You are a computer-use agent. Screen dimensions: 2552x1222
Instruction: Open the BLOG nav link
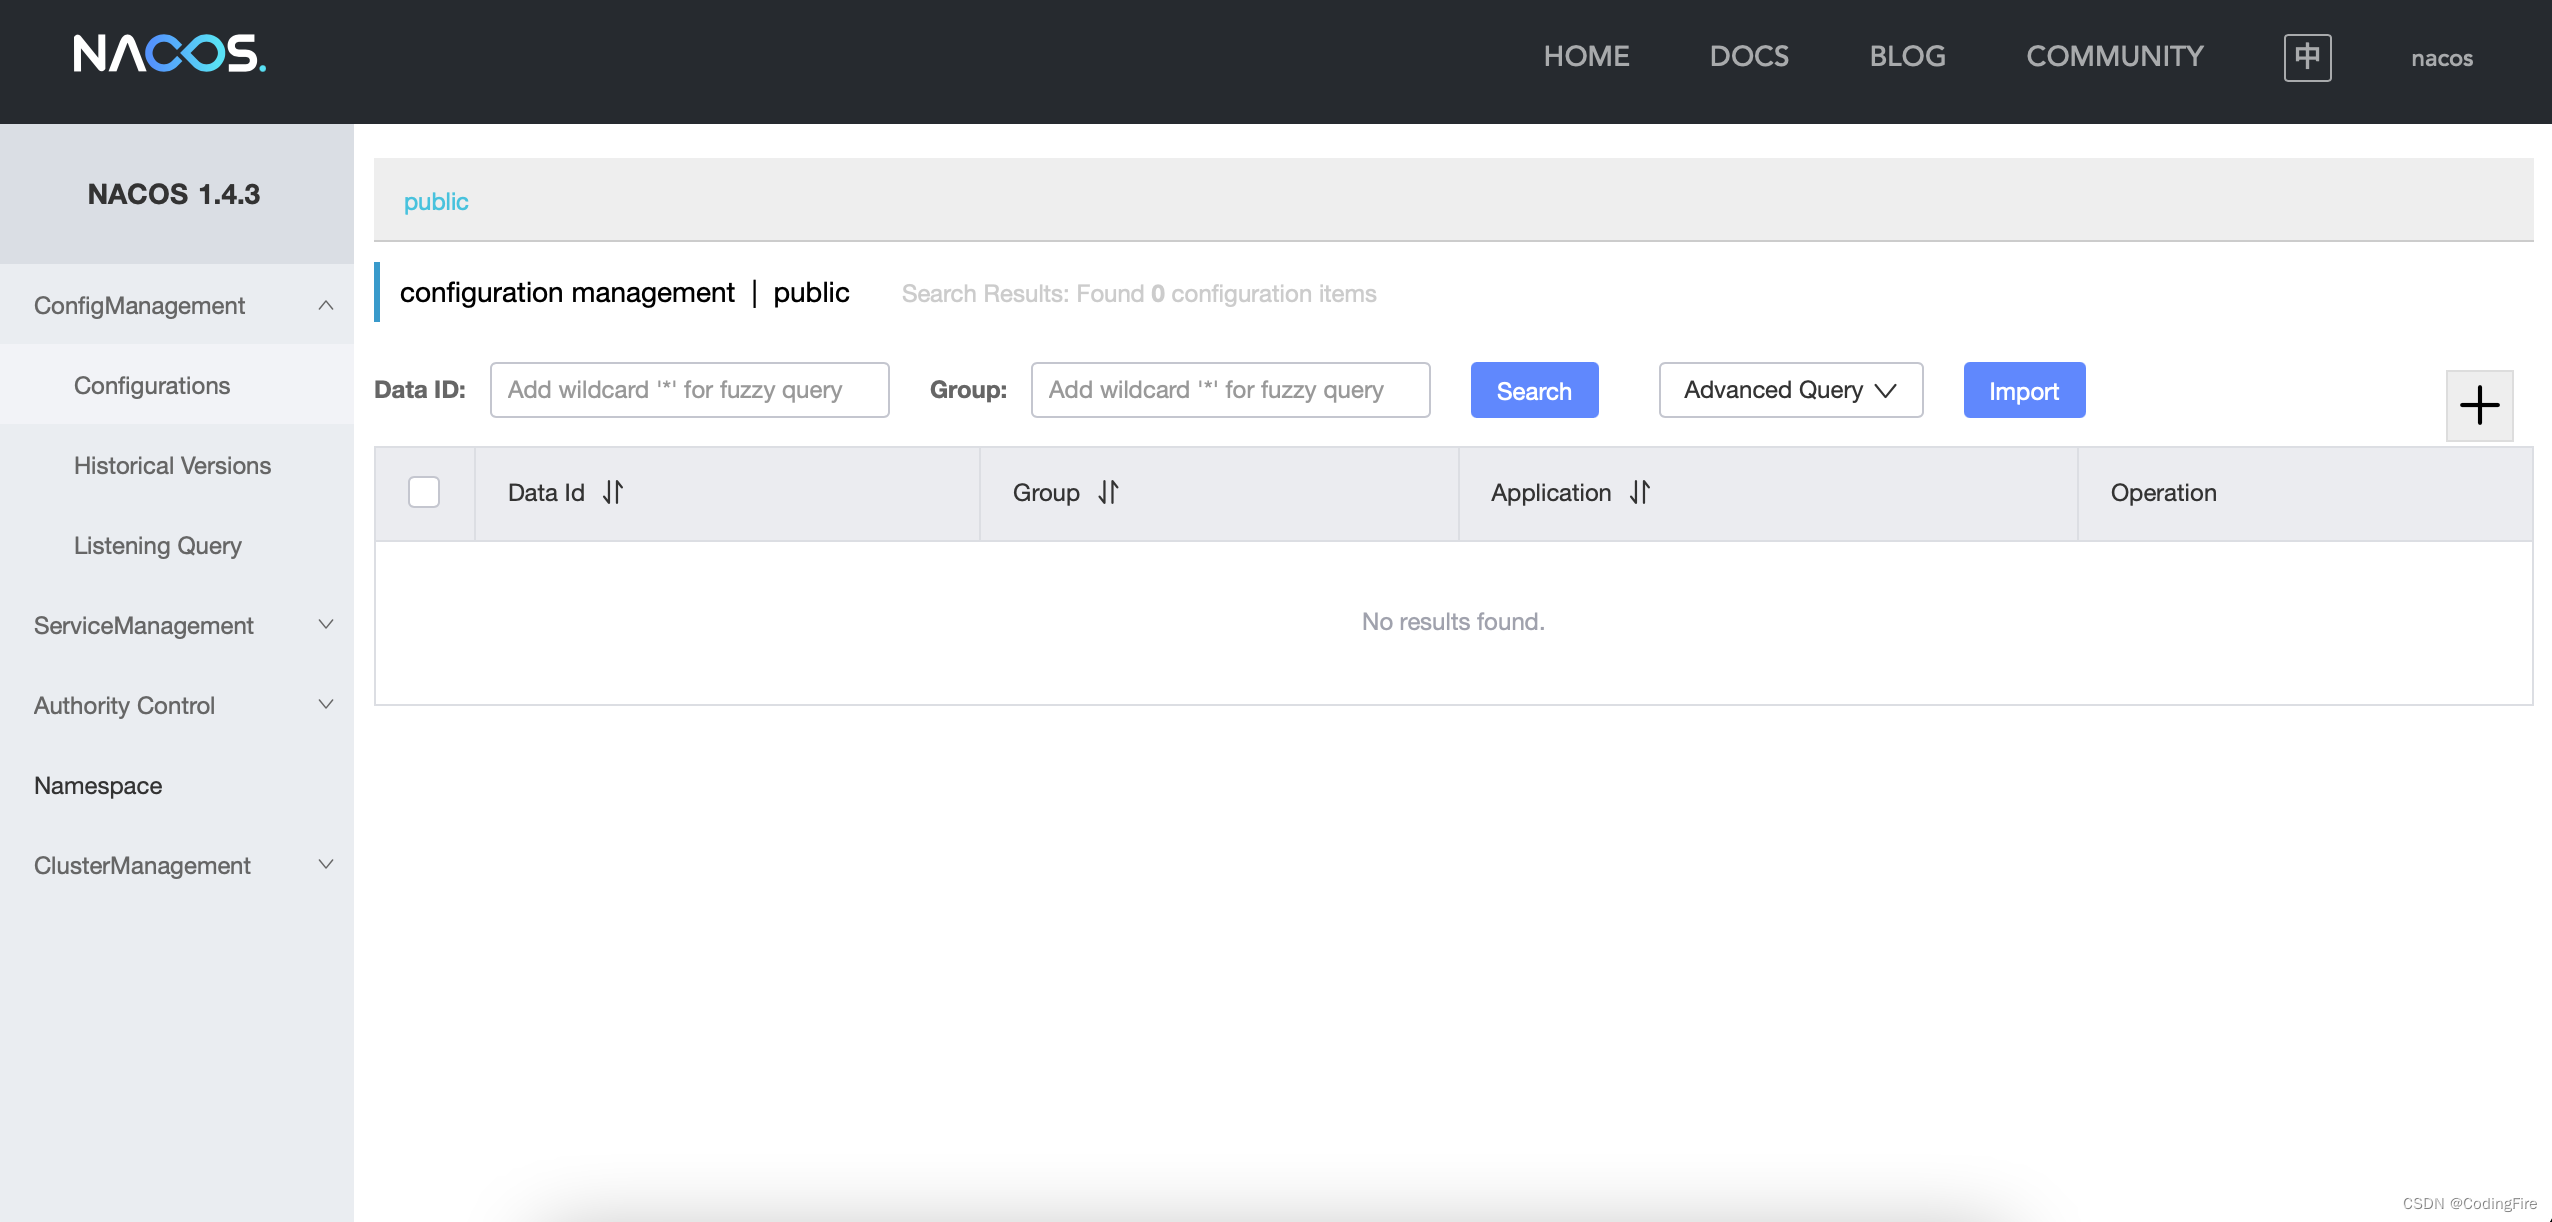pyautogui.click(x=1907, y=56)
